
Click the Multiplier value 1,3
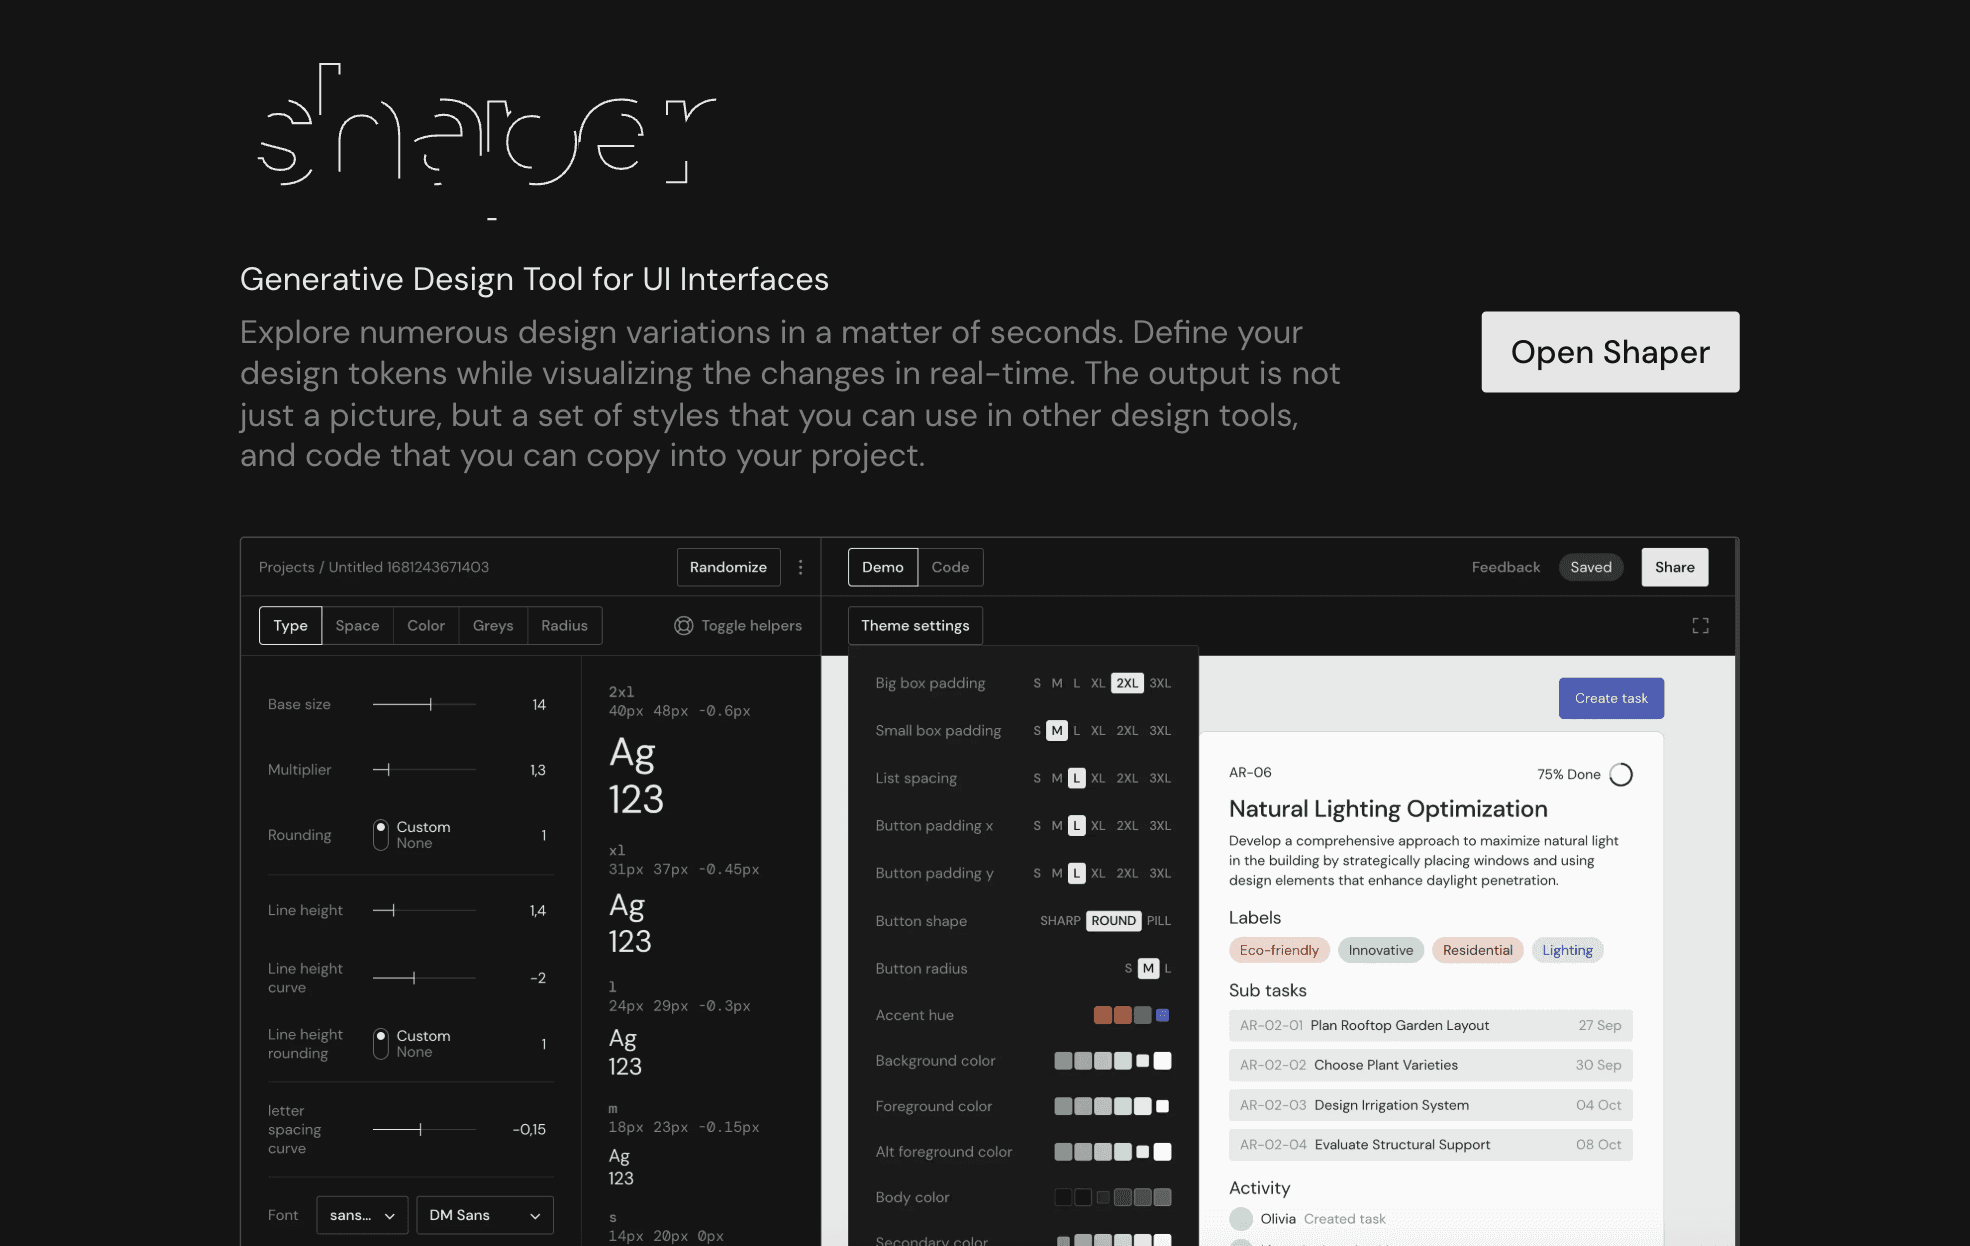538,770
